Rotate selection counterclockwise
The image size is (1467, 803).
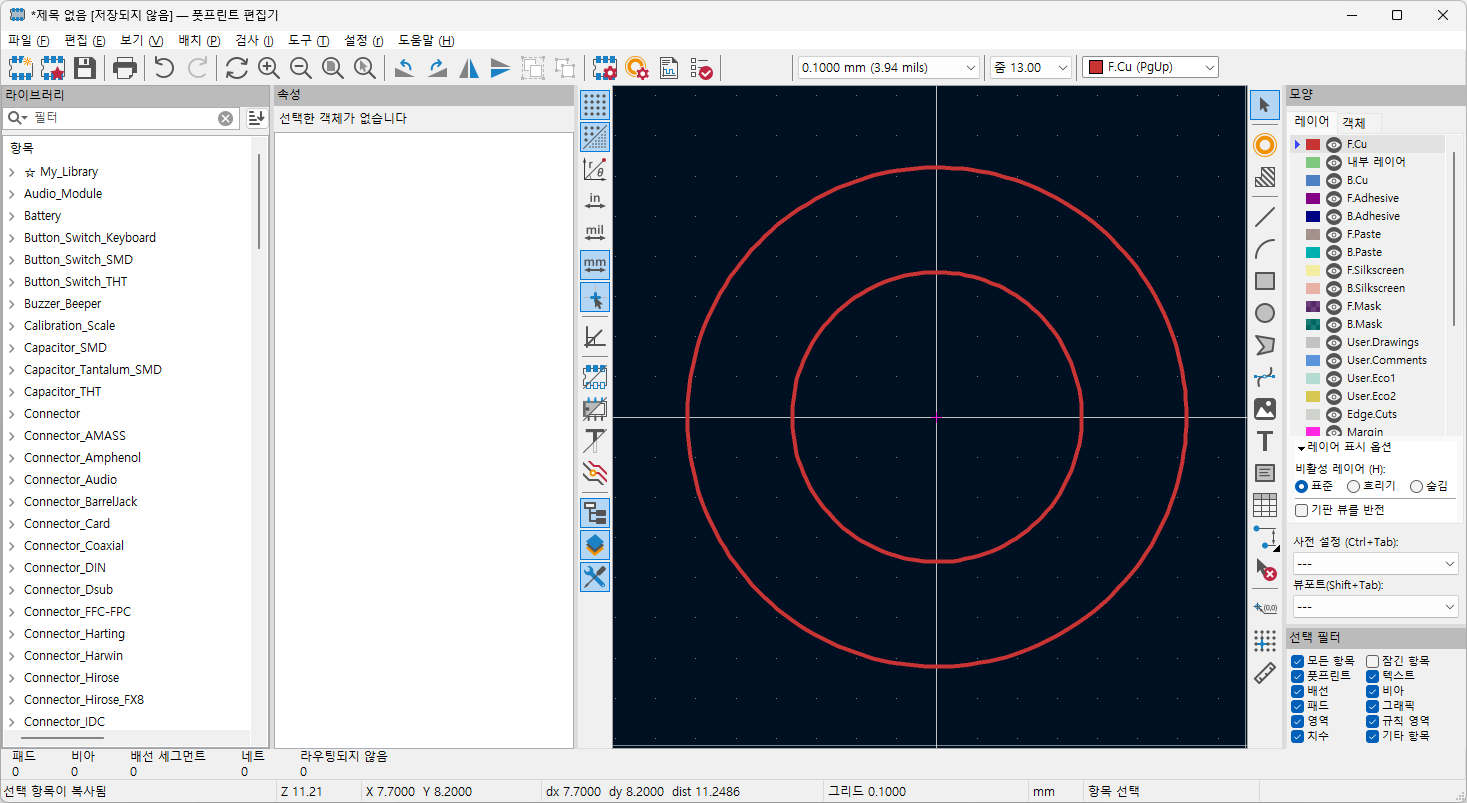405,68
